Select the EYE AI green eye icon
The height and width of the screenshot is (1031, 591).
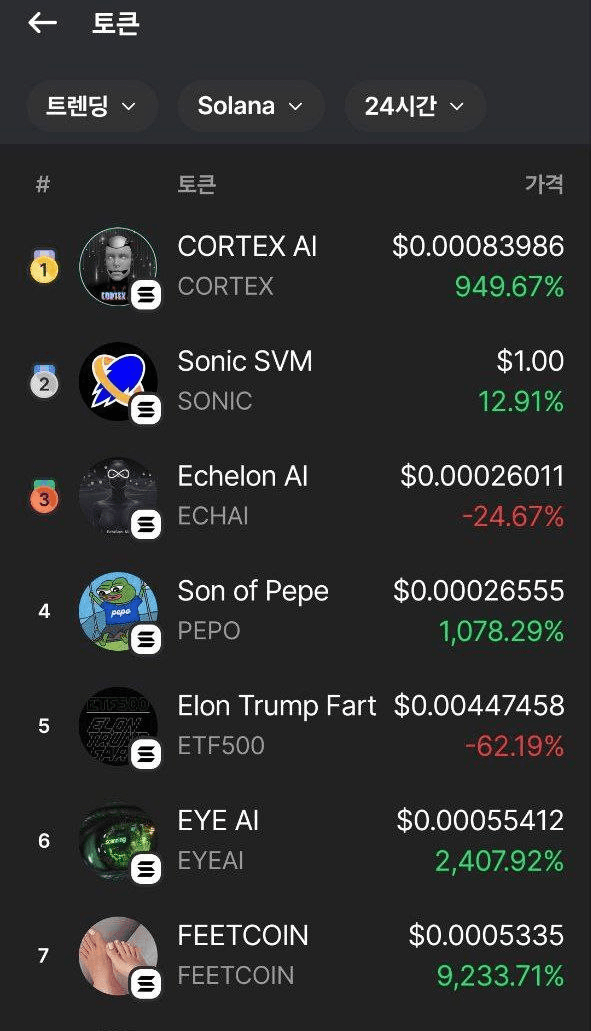(118, 840)
